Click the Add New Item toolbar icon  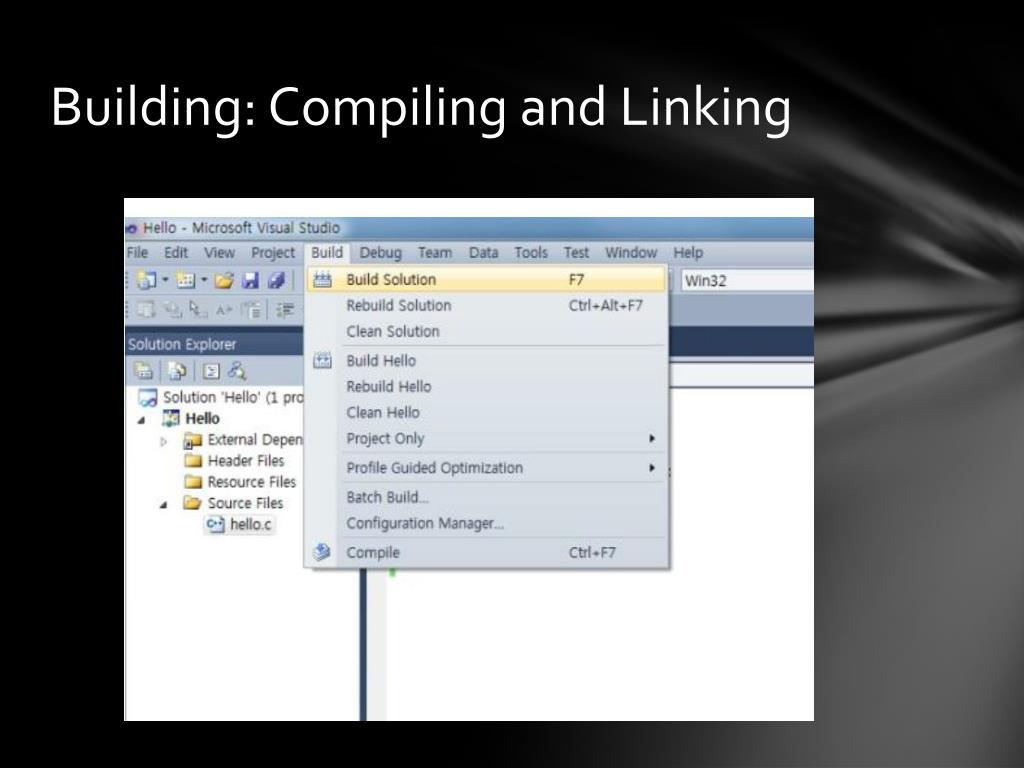[185, 281]
